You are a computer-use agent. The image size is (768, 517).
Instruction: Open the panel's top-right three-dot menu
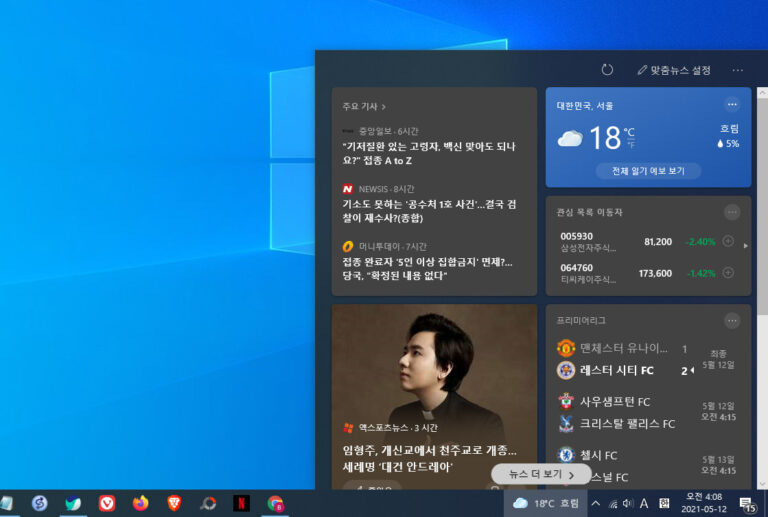(737, 70)
